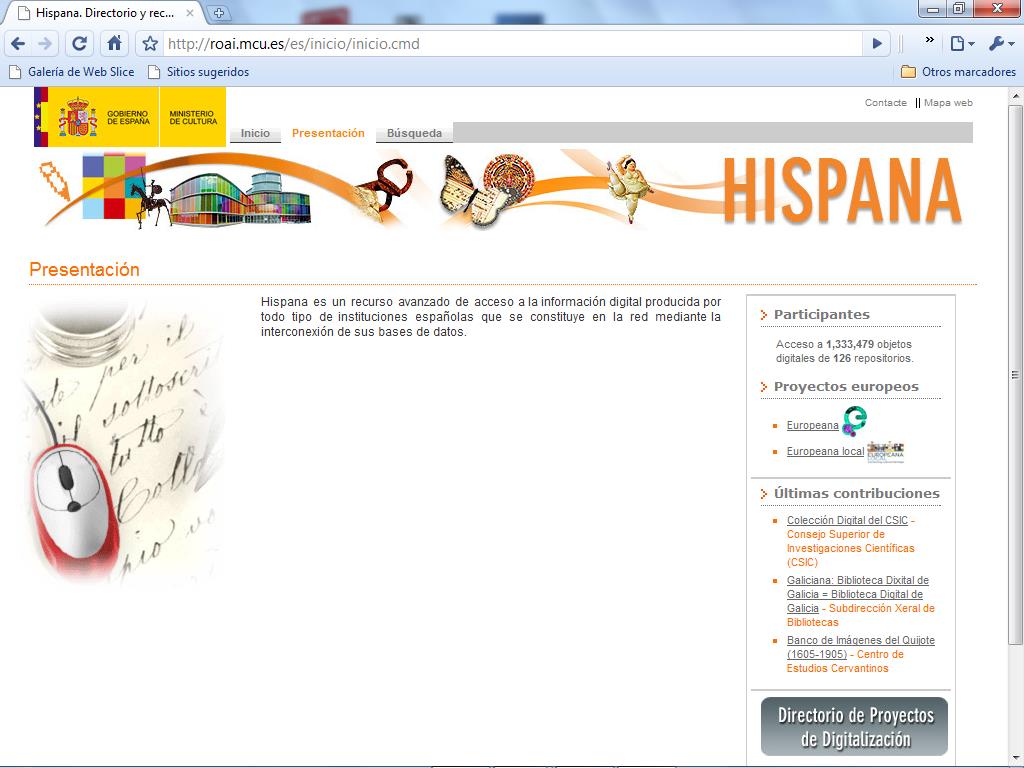Open the Otros marcadores folder
1024x768 pixels.
click(x=958, y=72)
